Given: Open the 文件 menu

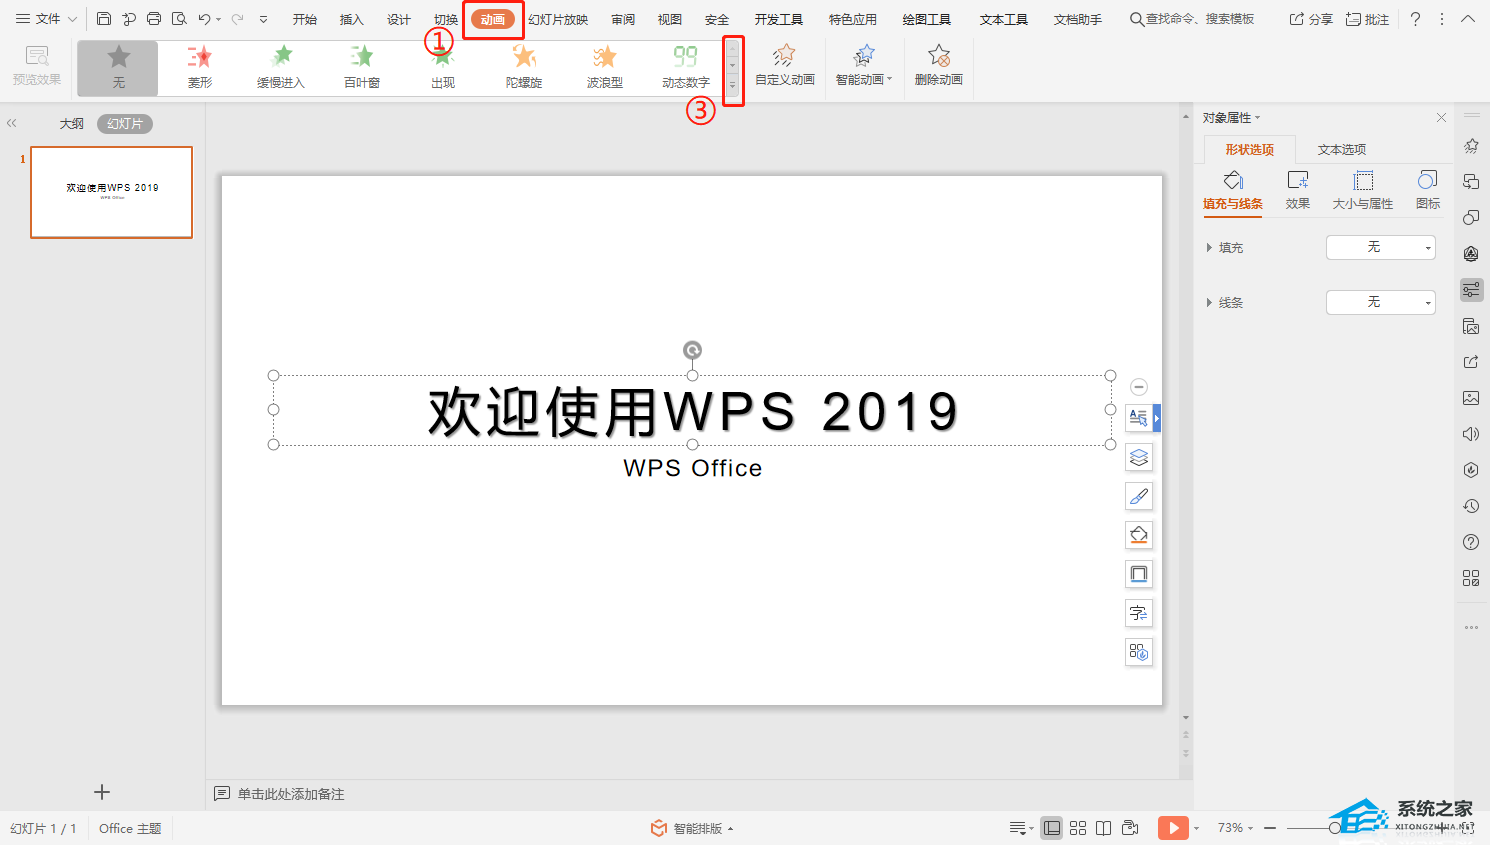Looking at the screenshot, I should click(x=47, y=19).
